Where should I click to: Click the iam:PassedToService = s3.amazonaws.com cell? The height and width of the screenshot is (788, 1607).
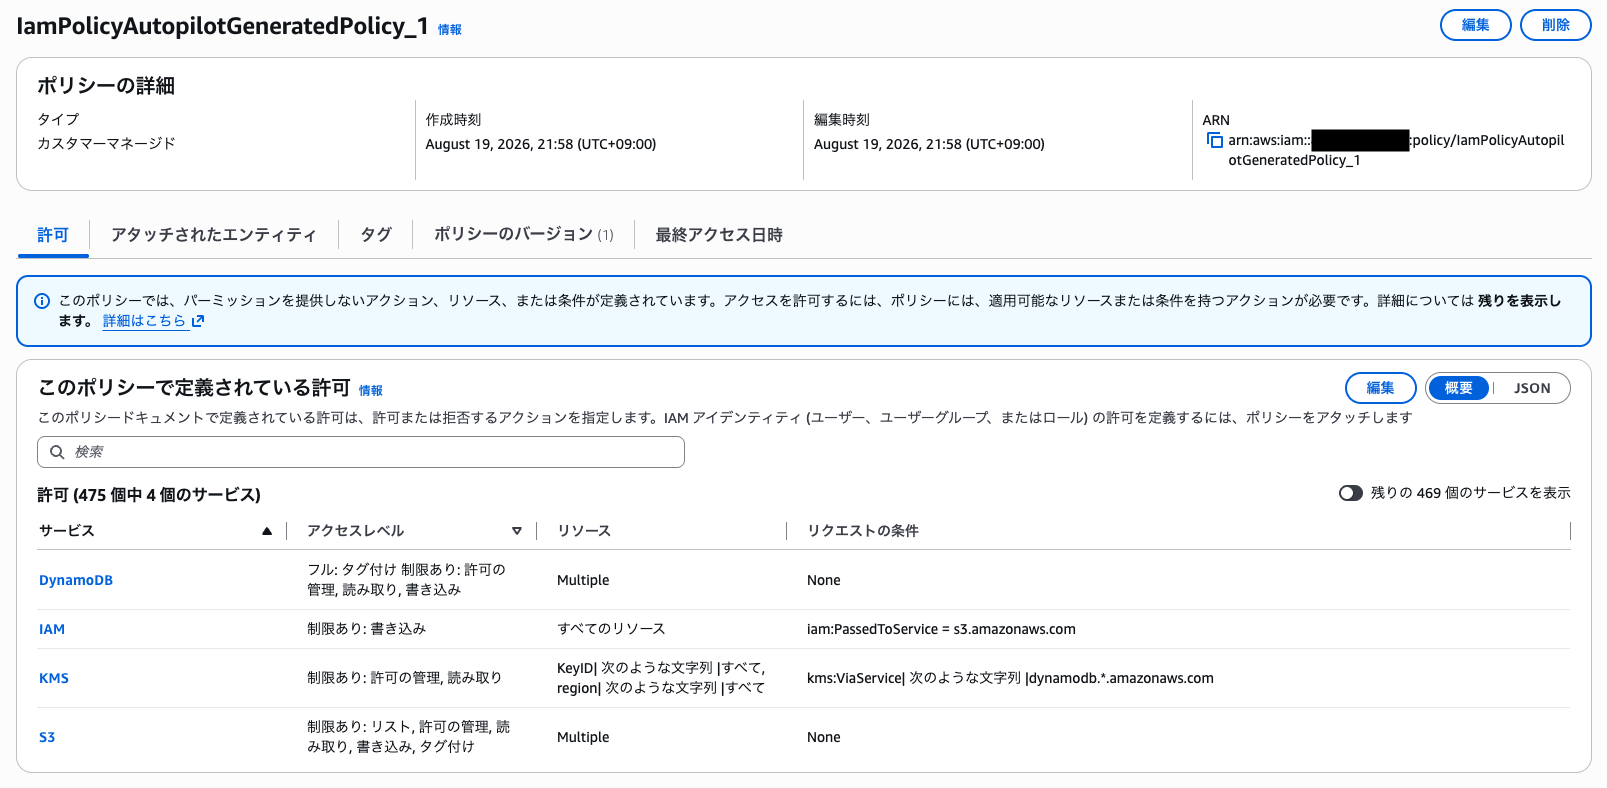click(941, 629)
